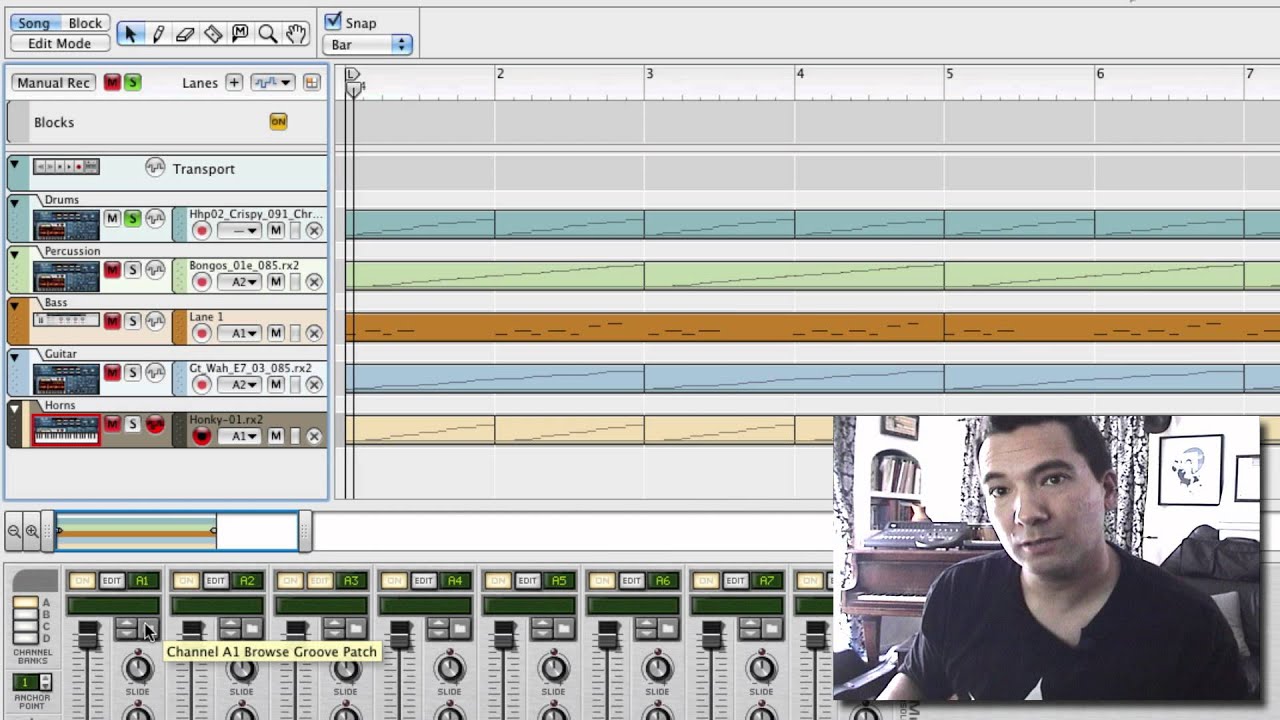Open groove dropdown for Hhp02_Crispy lane
The height and width of the screenshot is (720, 1280).
[239, 231]
